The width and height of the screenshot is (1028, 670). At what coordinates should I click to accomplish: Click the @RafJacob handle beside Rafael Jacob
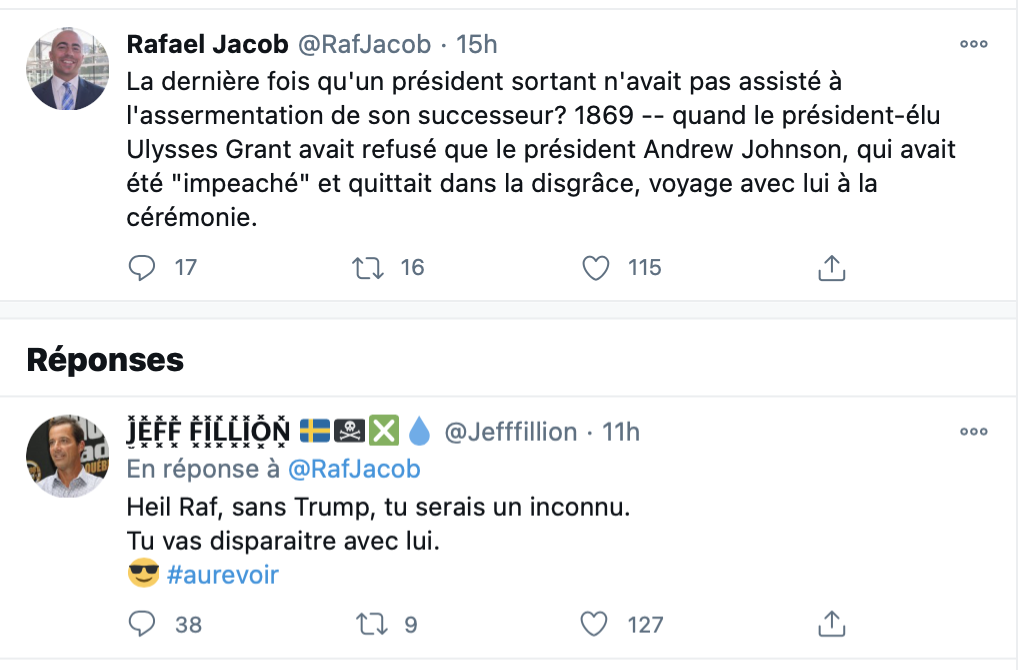click(364, 44)
